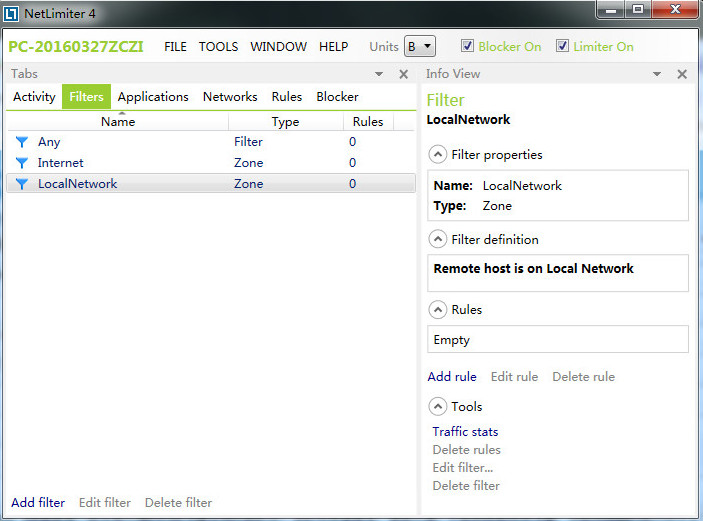The image size is (703, 521).
Task: Click the funnel icon beside Any filter
Action: click(x=22, y=142)
